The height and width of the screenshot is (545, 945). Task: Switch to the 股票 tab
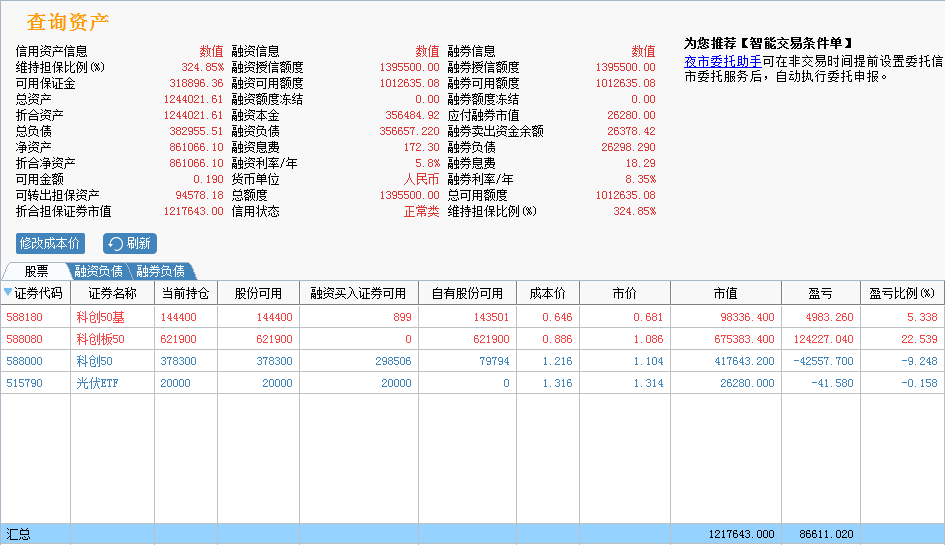tap(36, 271)
